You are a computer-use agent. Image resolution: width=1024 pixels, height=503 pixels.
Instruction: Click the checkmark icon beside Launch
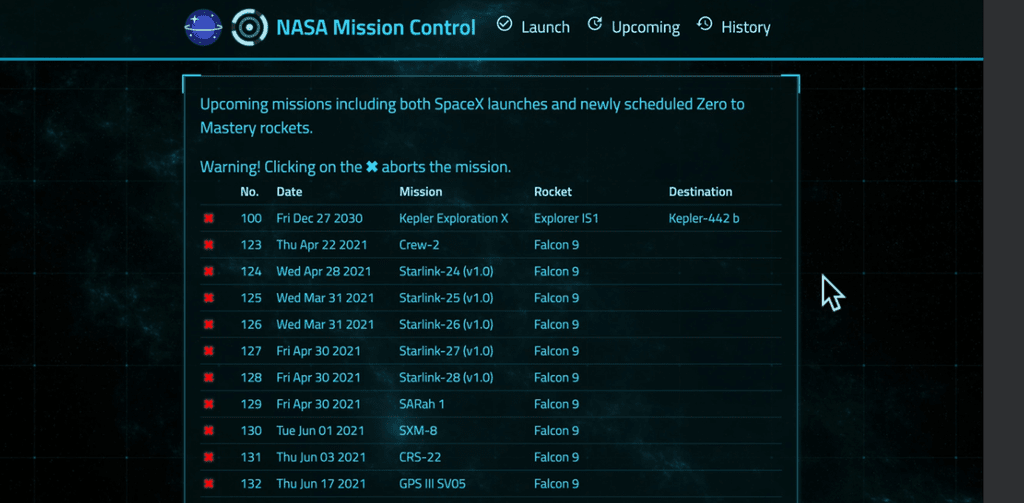tap(504, 24)
